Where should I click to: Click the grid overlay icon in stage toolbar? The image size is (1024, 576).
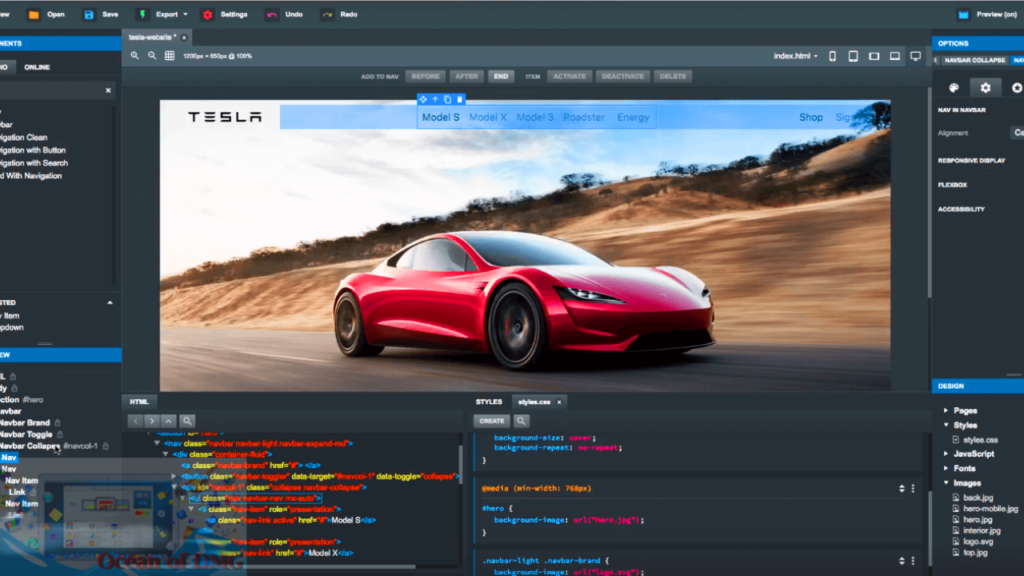[x=169, y=56]
